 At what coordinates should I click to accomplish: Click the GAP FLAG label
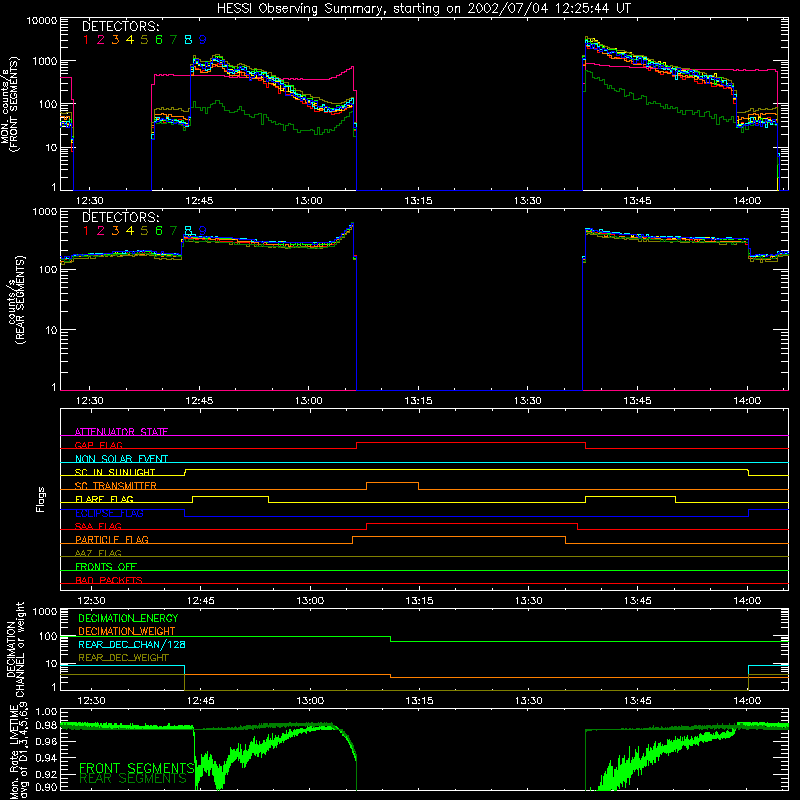pyautogui.click(x=98, y=445)
